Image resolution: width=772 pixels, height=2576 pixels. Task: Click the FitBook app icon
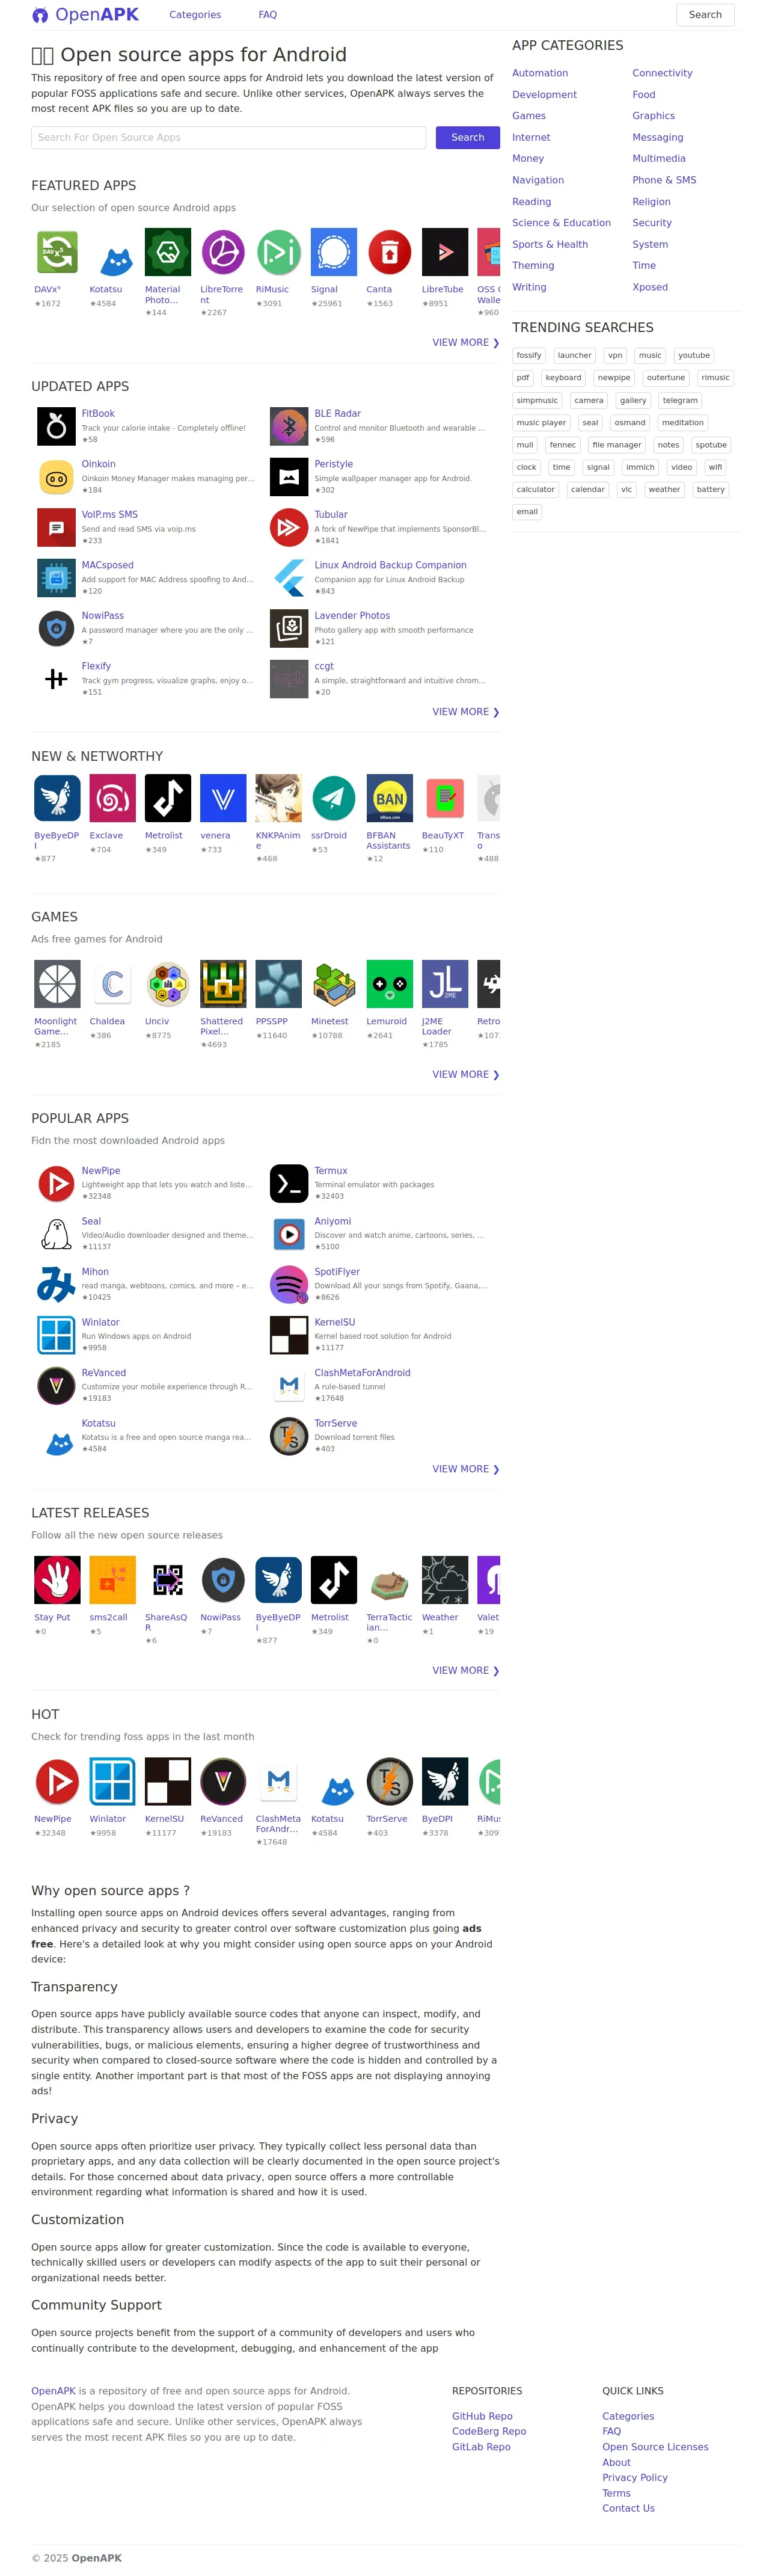[x=56, y=426]
